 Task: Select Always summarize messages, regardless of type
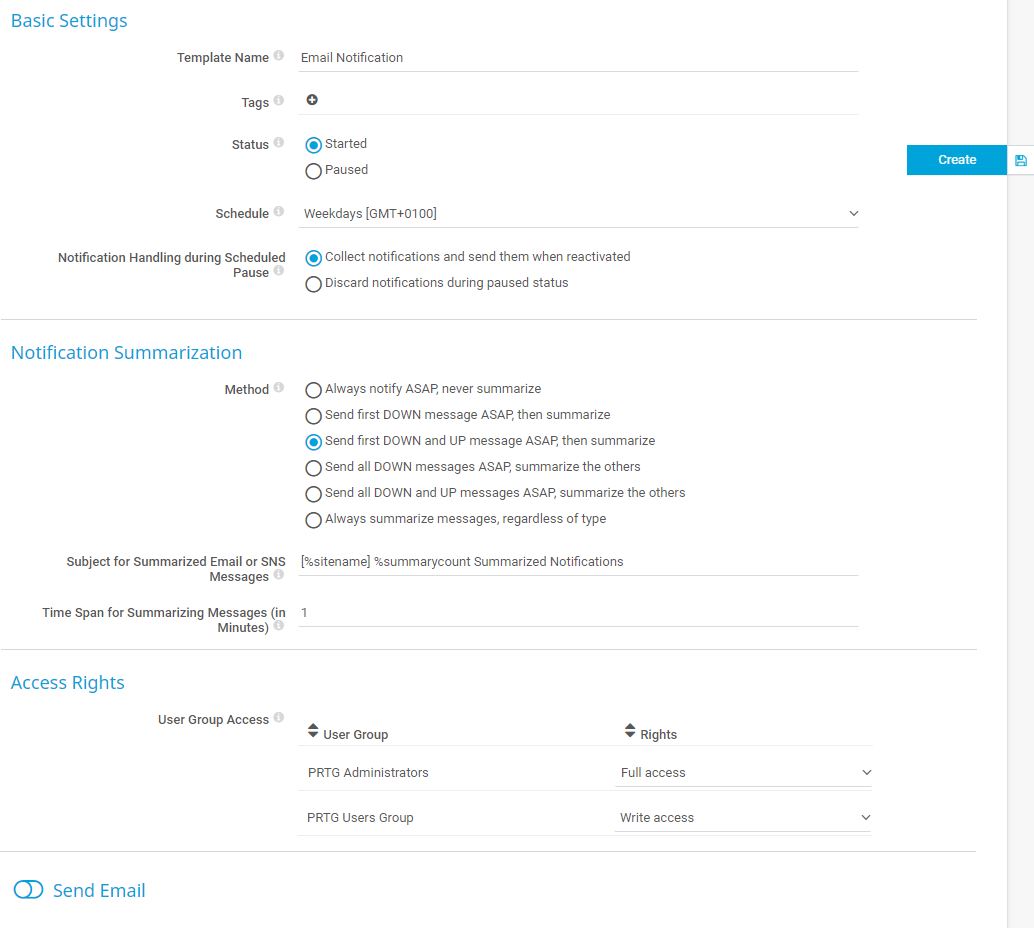[x=314, y=520]
